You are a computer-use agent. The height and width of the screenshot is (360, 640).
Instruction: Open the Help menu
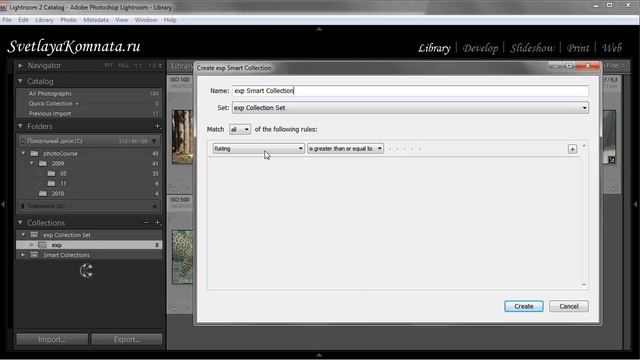pyautogui.click(x=170, y=20)
